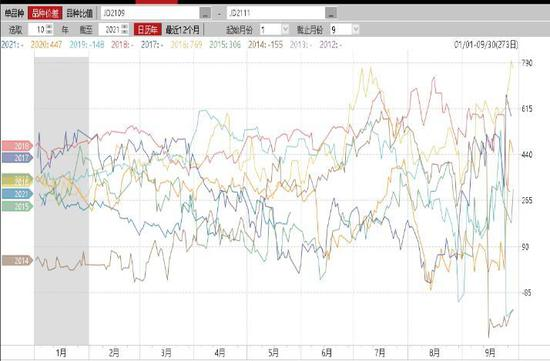
Task: Click the yellow 2016 line label tag
Action: [x=18, y=181]
